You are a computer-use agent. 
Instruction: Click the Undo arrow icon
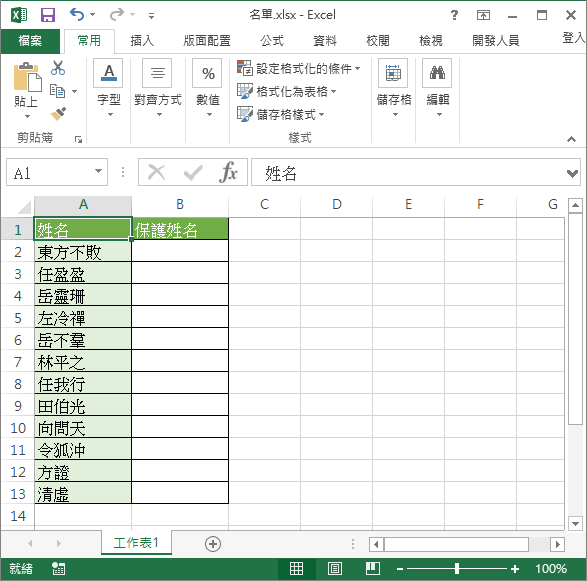[x=77, y=15]
